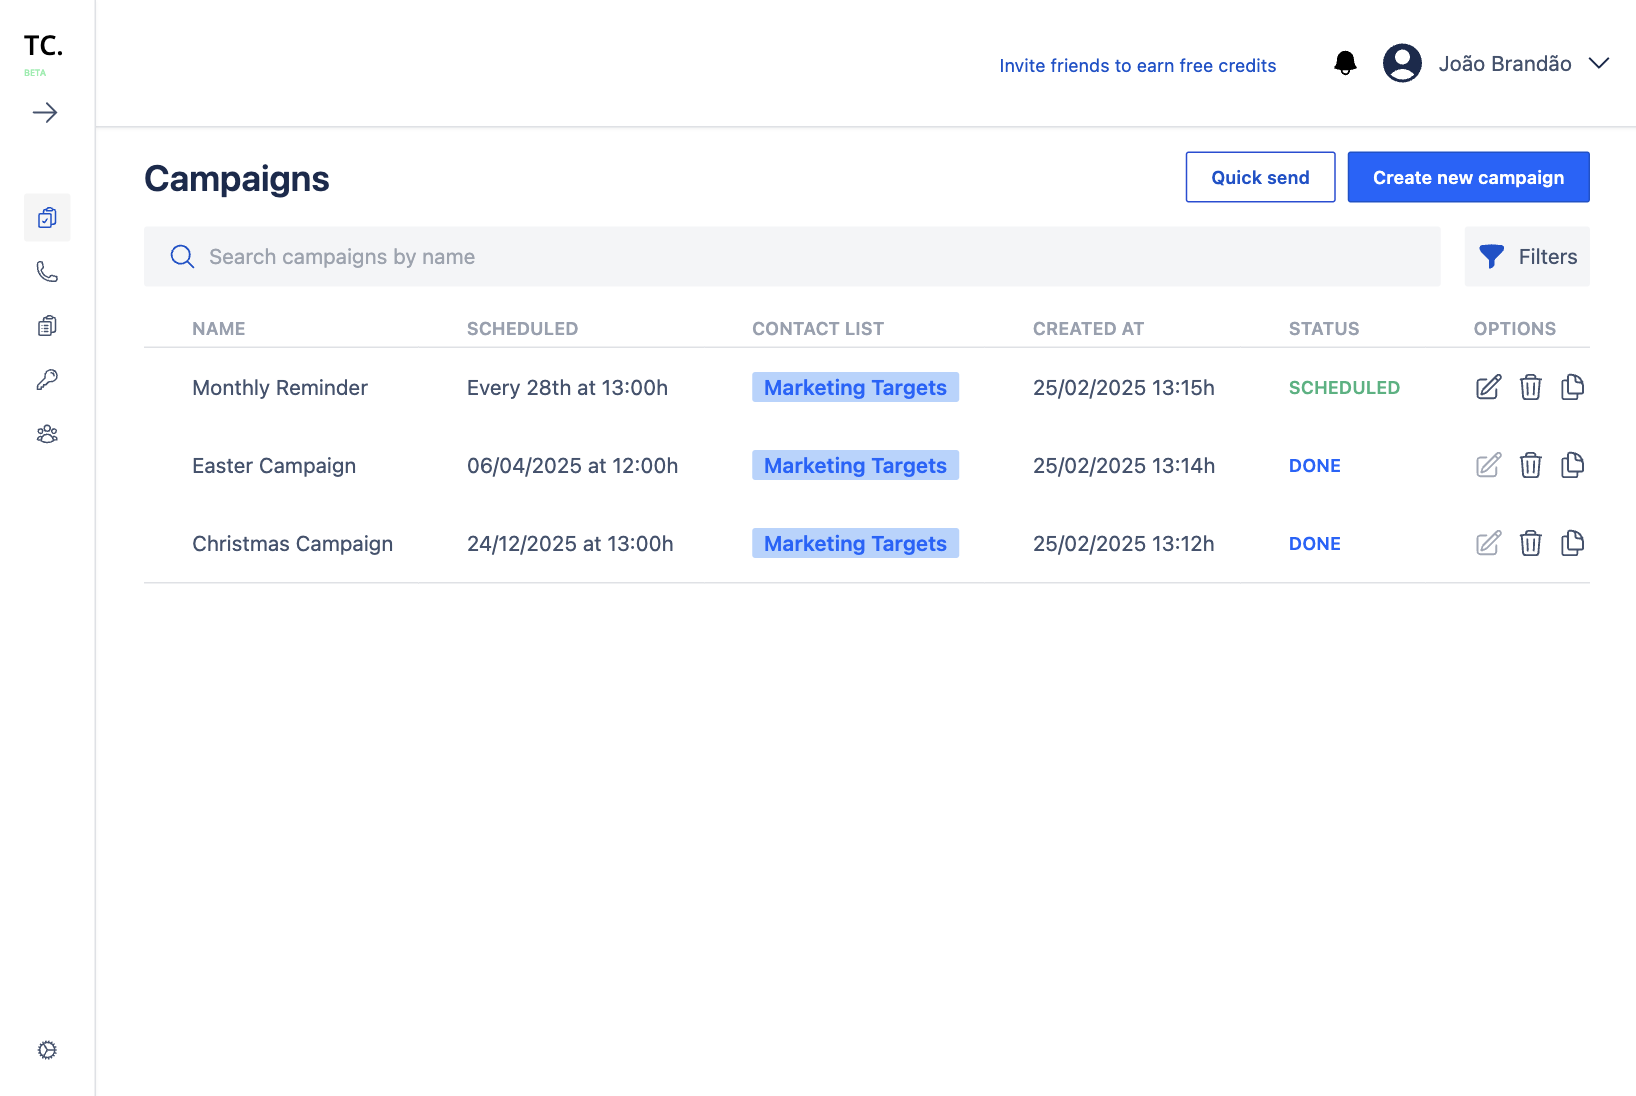
Task: Edit the Easter Campaign
Action: [1488, 465]
